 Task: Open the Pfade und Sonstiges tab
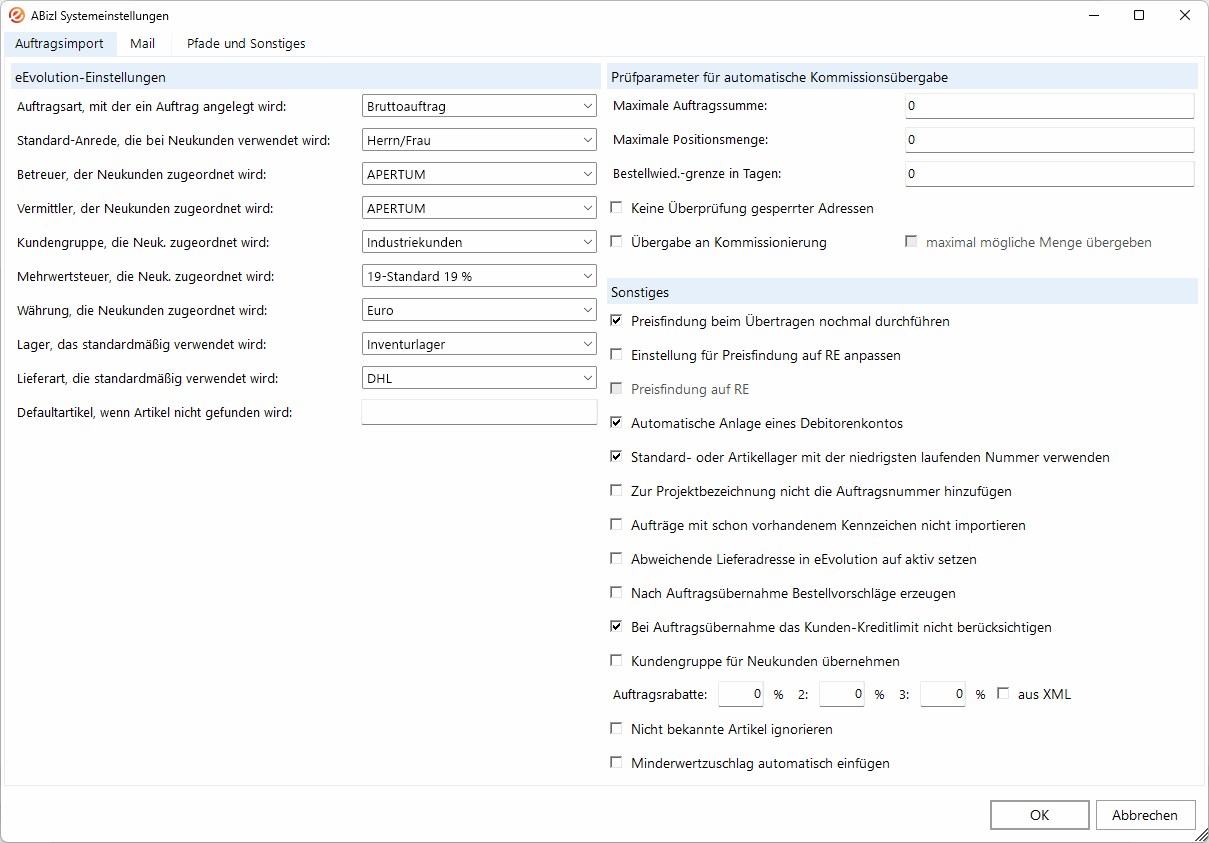pyautogui.click(x=246, y=44)
